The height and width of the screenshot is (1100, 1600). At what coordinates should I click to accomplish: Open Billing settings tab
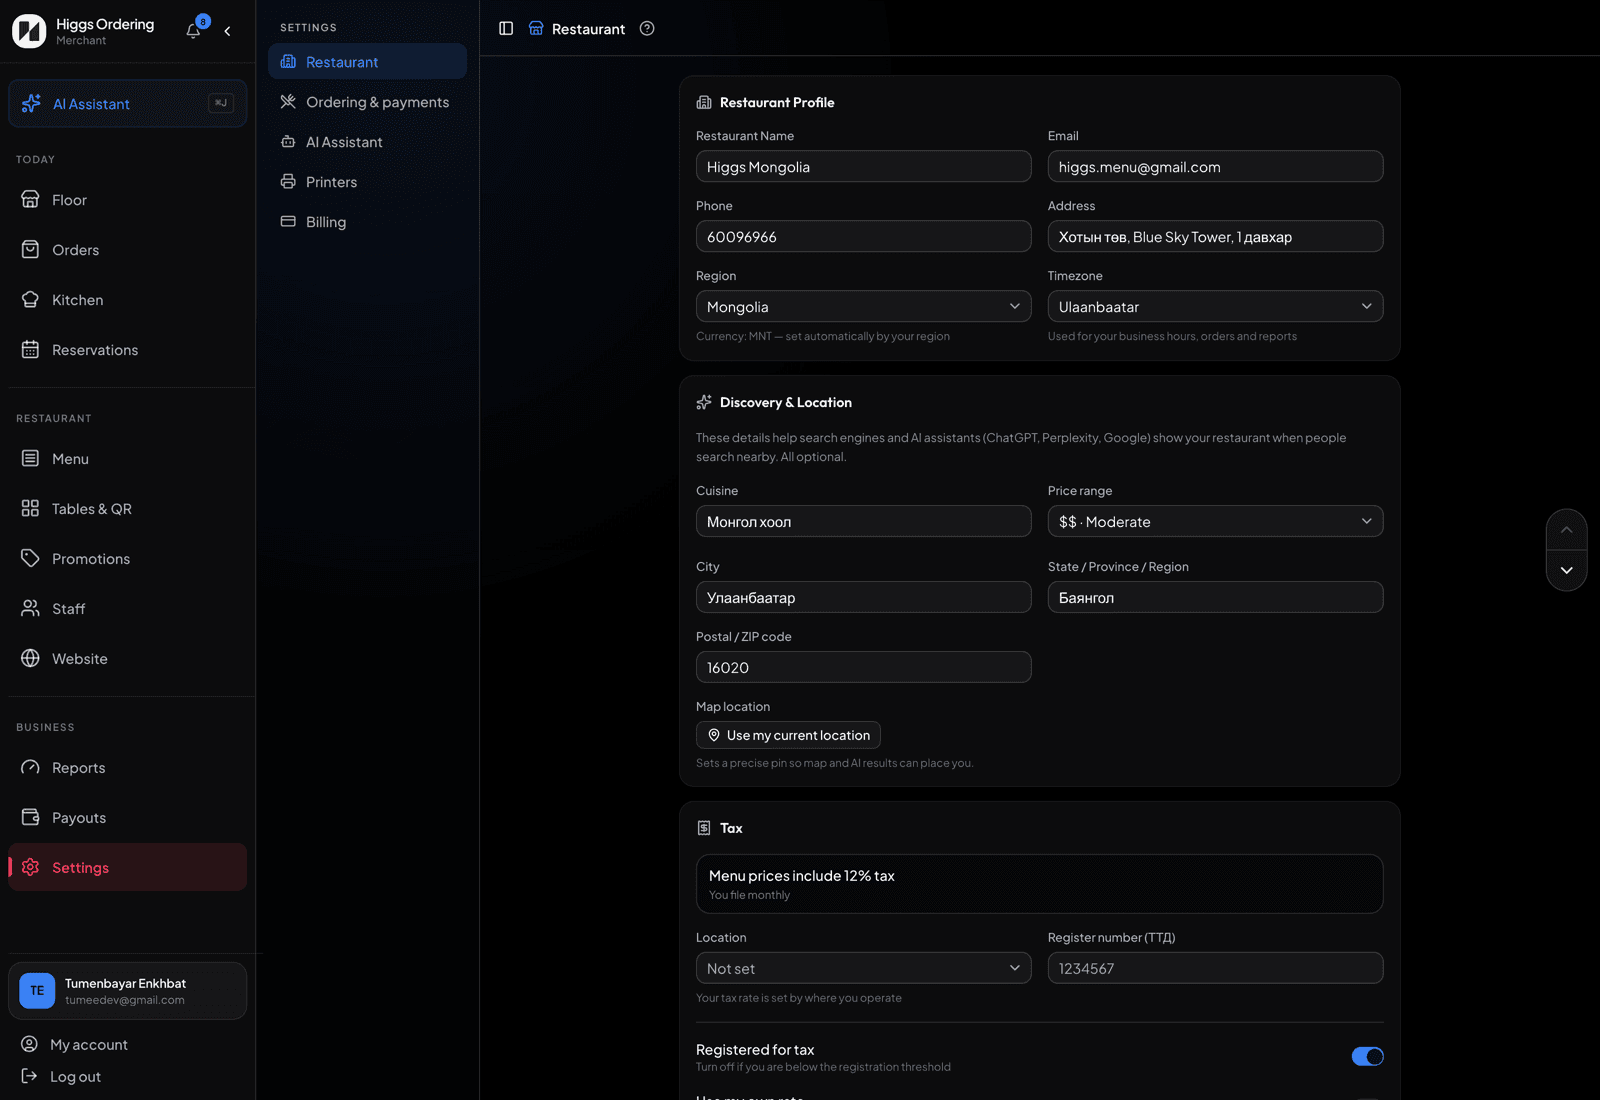(367, 222)
